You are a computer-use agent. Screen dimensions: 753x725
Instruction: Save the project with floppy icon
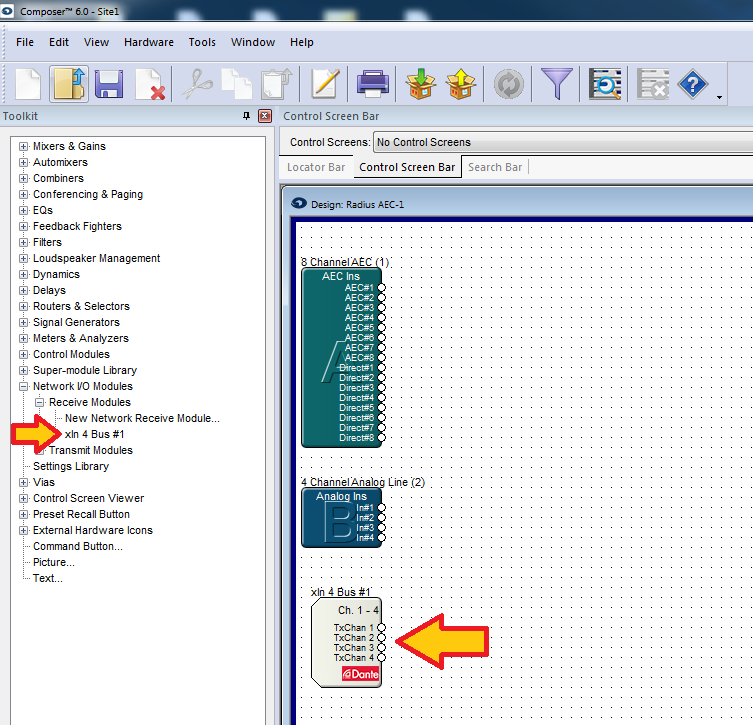point(109,84)
